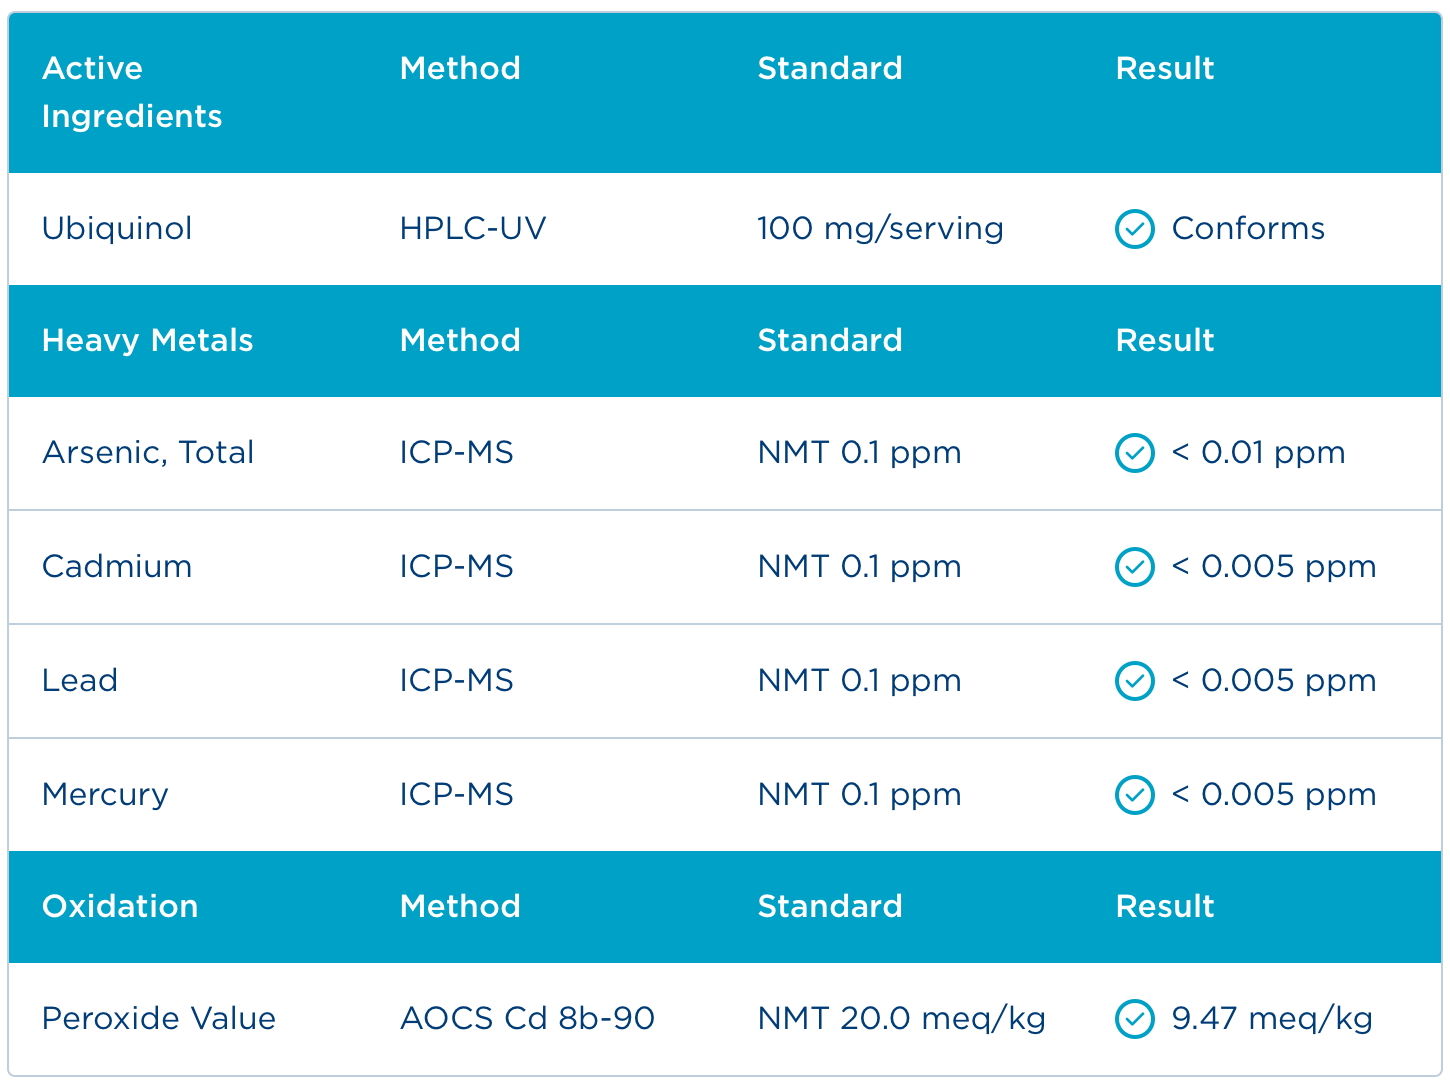
Task: Click the checkmark icon for Peroxide Value
Action: tap(1134, 1019)
